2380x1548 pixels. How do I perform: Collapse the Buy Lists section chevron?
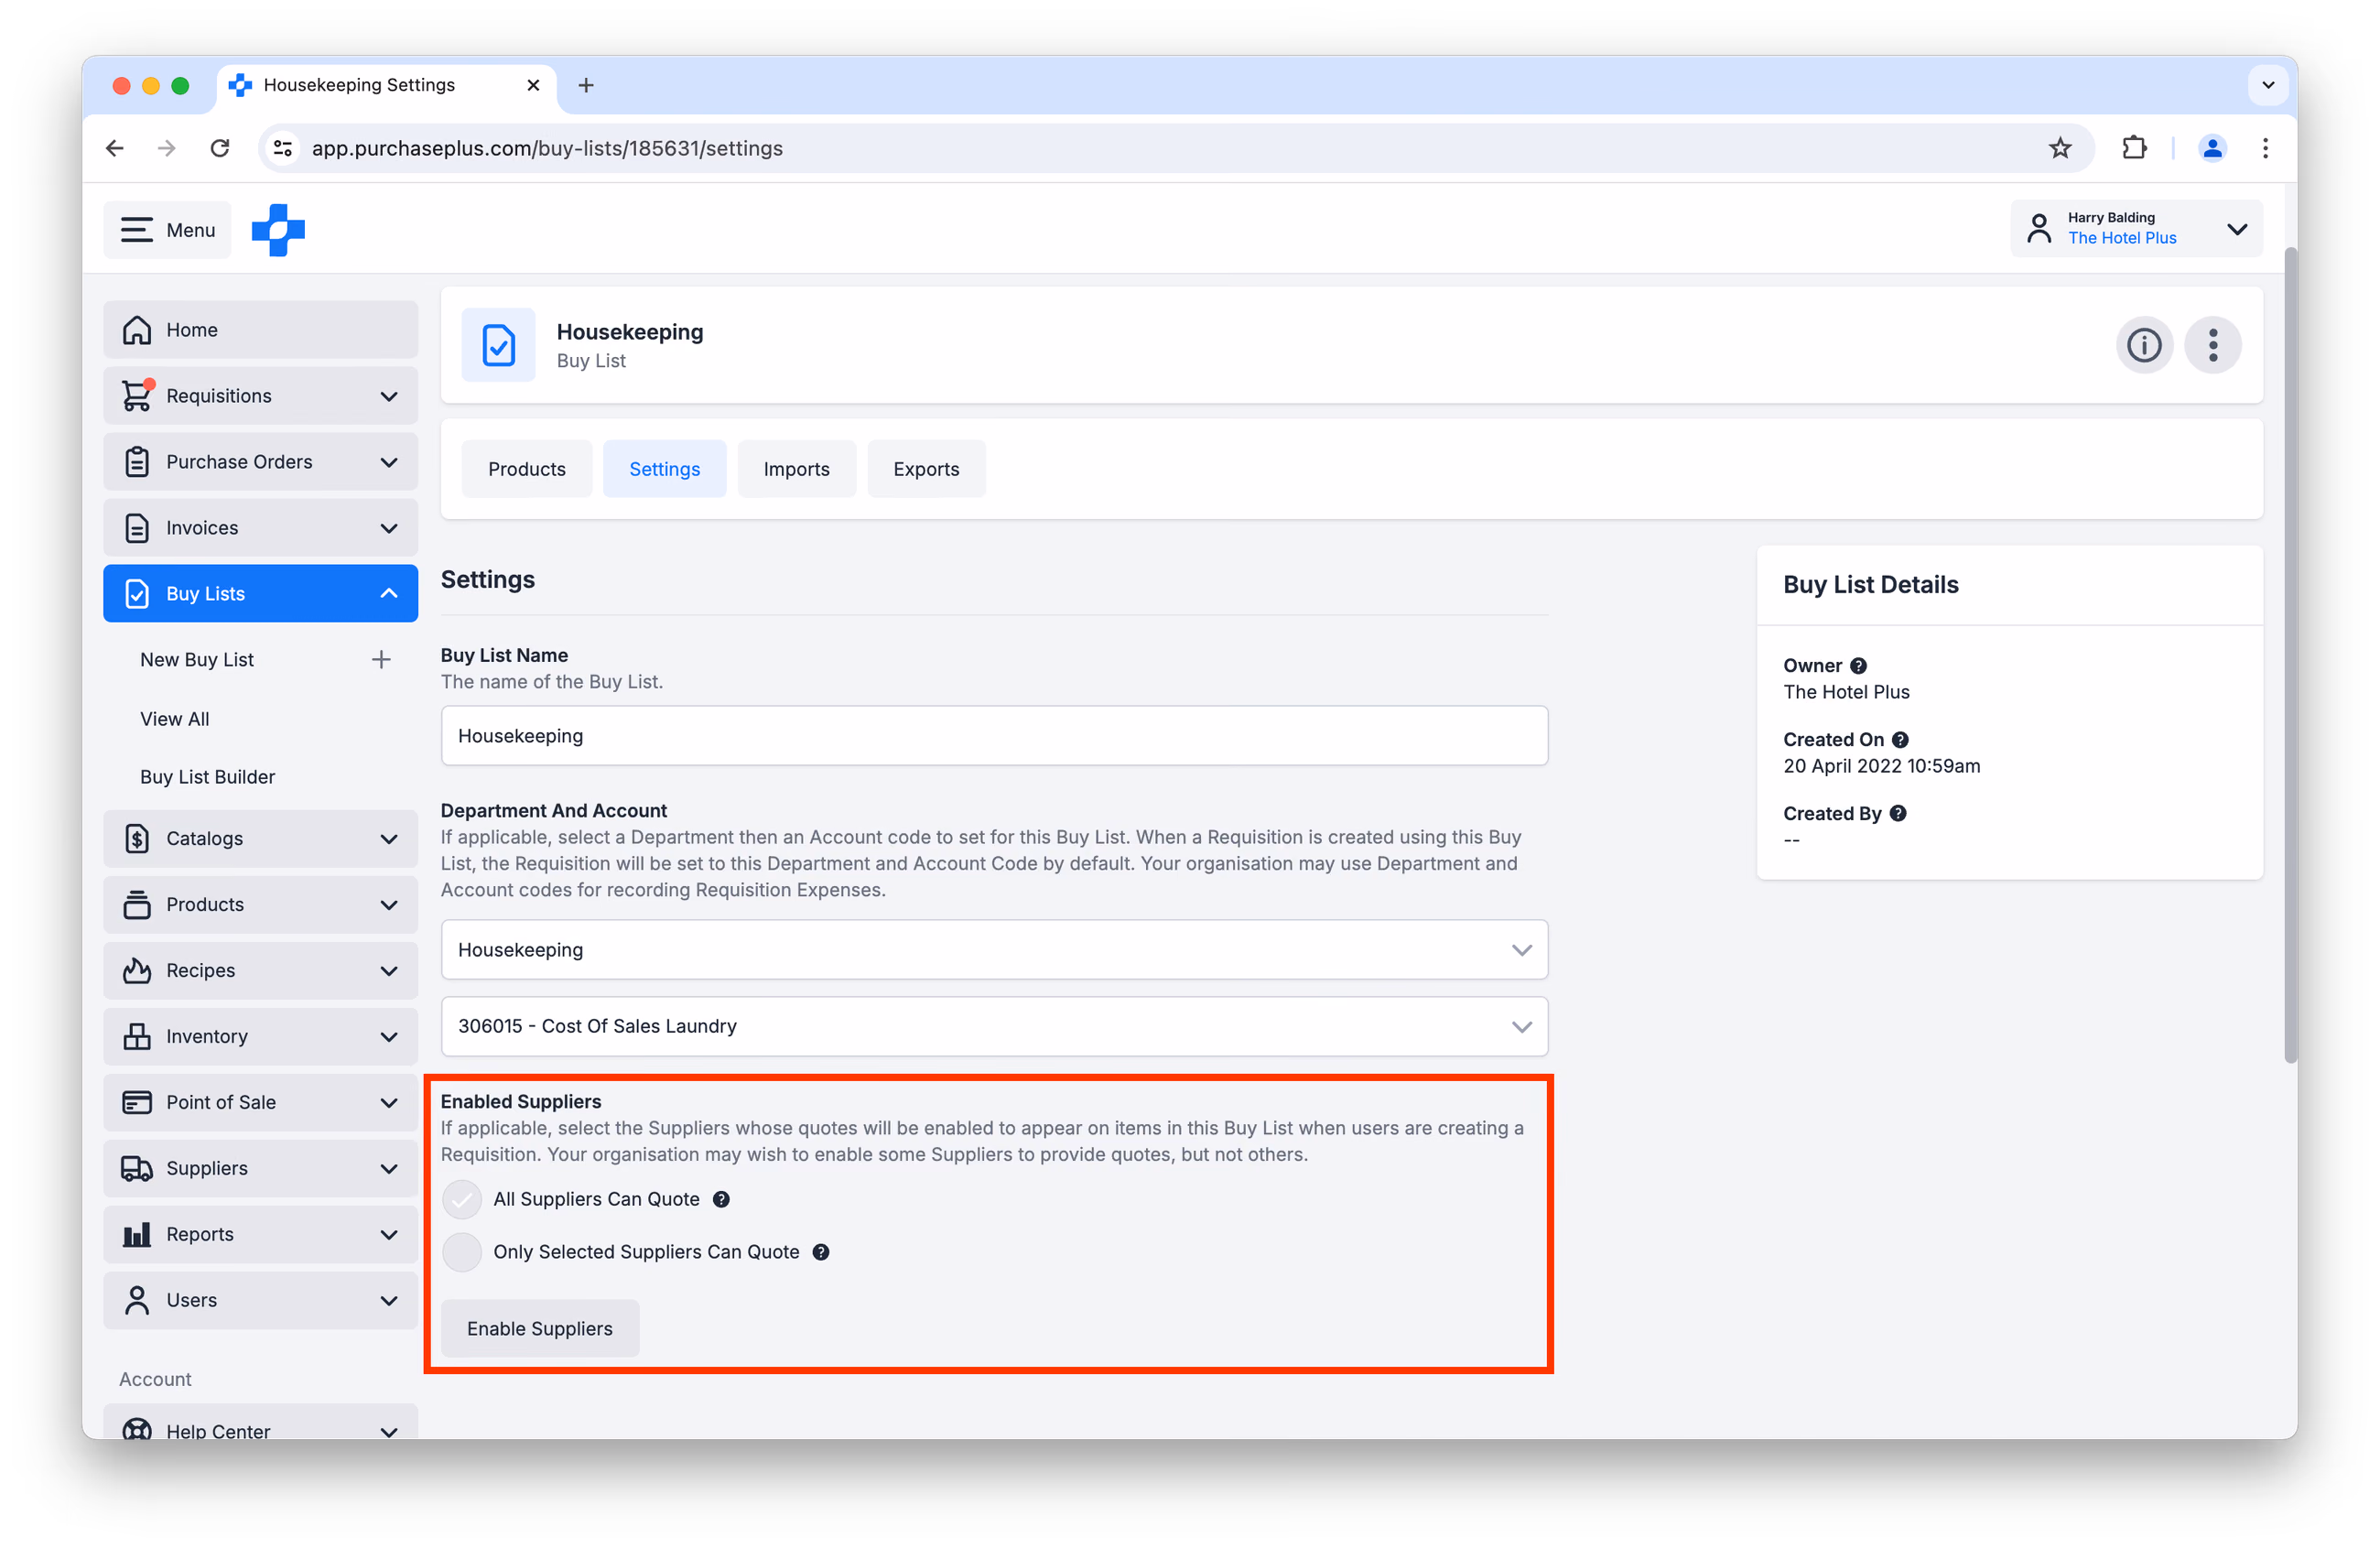pyautogui.click(x=389, y=594)
